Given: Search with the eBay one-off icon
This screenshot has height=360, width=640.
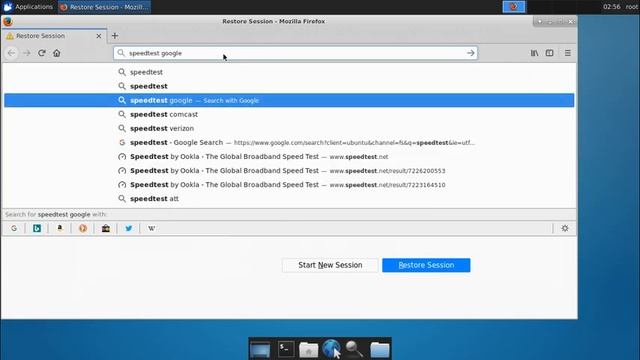Looking at the screenshot, I should (106, 229).
